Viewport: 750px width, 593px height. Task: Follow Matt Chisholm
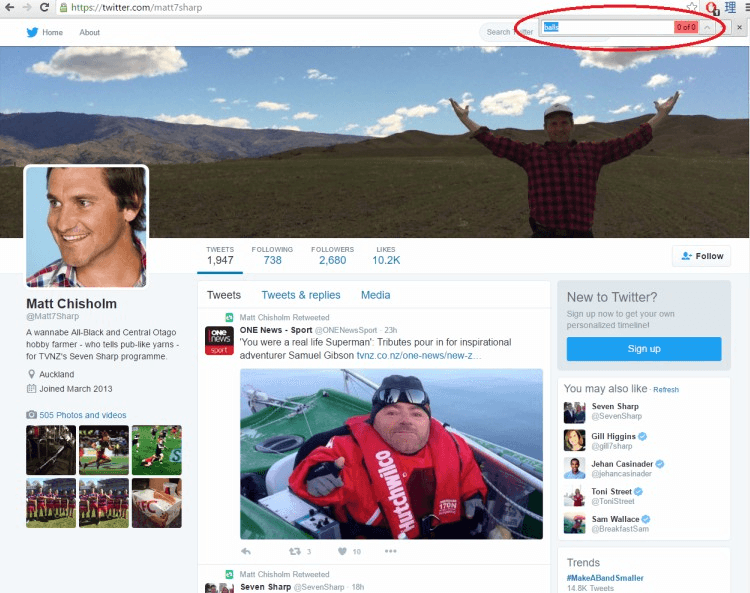(701, 256)
